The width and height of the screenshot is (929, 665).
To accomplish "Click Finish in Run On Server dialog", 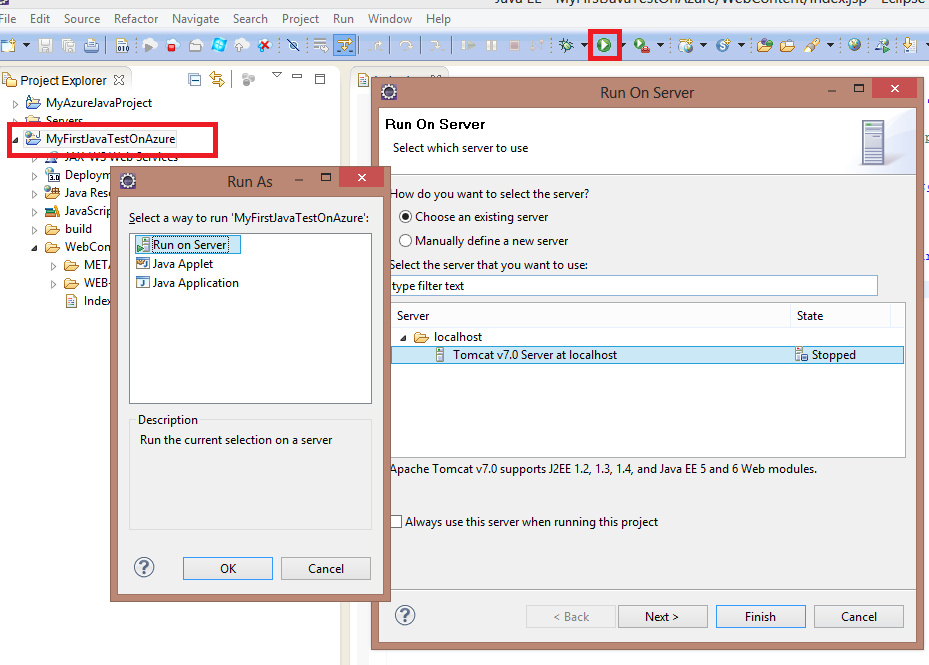I will 760,616.
